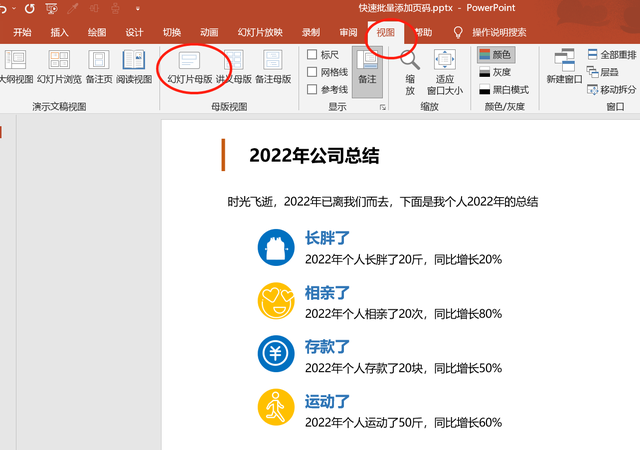Select the running person icon
640x450 pixels.
pyautogui.click(x=276, y=407)
